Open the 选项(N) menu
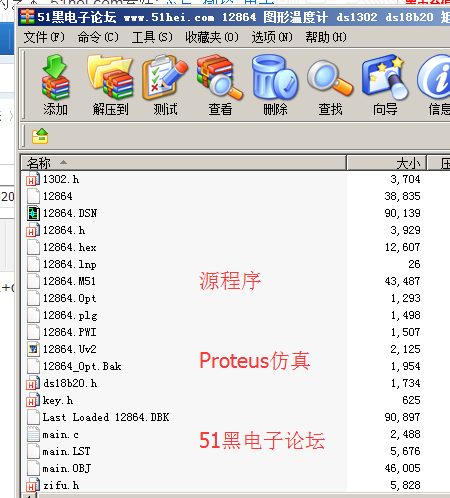 (x=272, y=37)
